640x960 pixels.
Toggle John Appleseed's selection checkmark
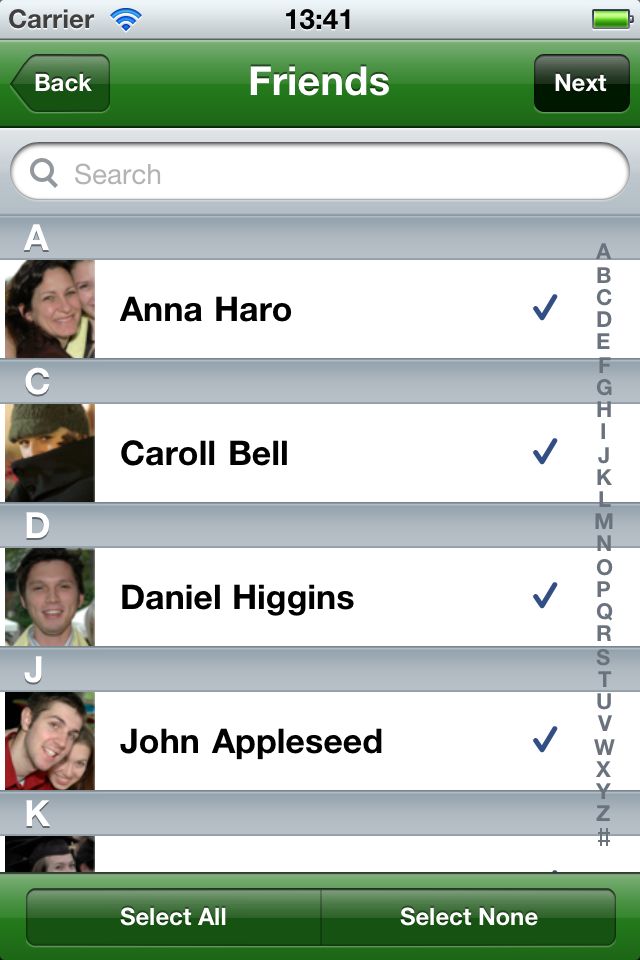point(545,739)
